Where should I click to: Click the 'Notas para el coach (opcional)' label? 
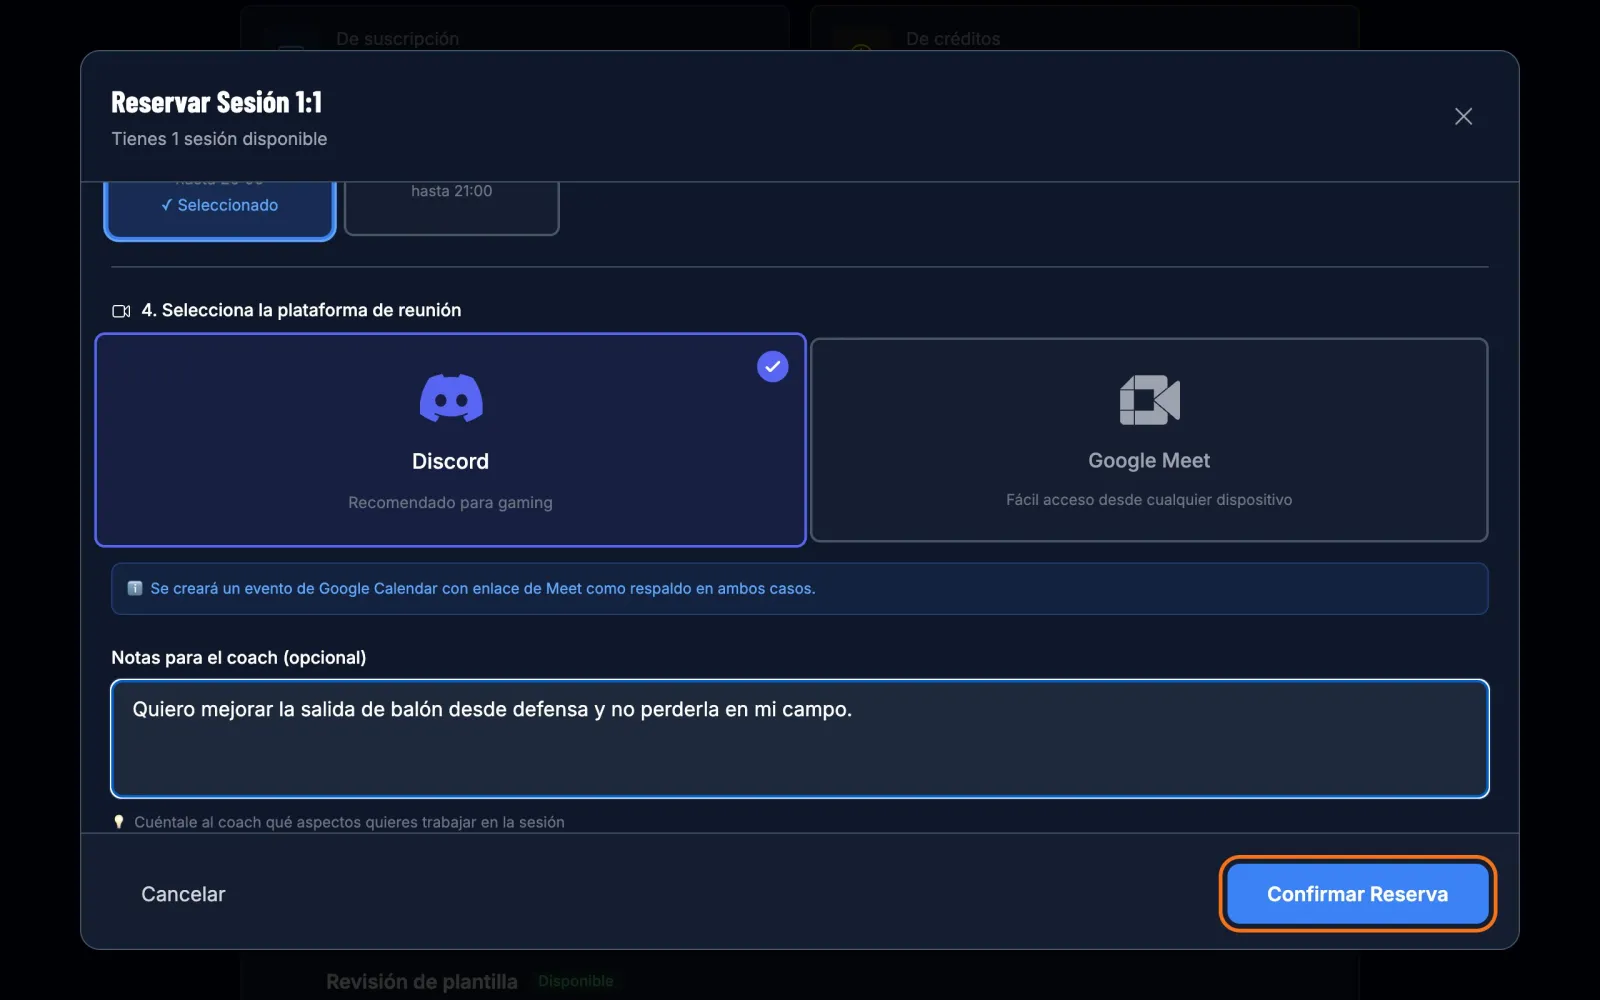(x=238, y=657)
